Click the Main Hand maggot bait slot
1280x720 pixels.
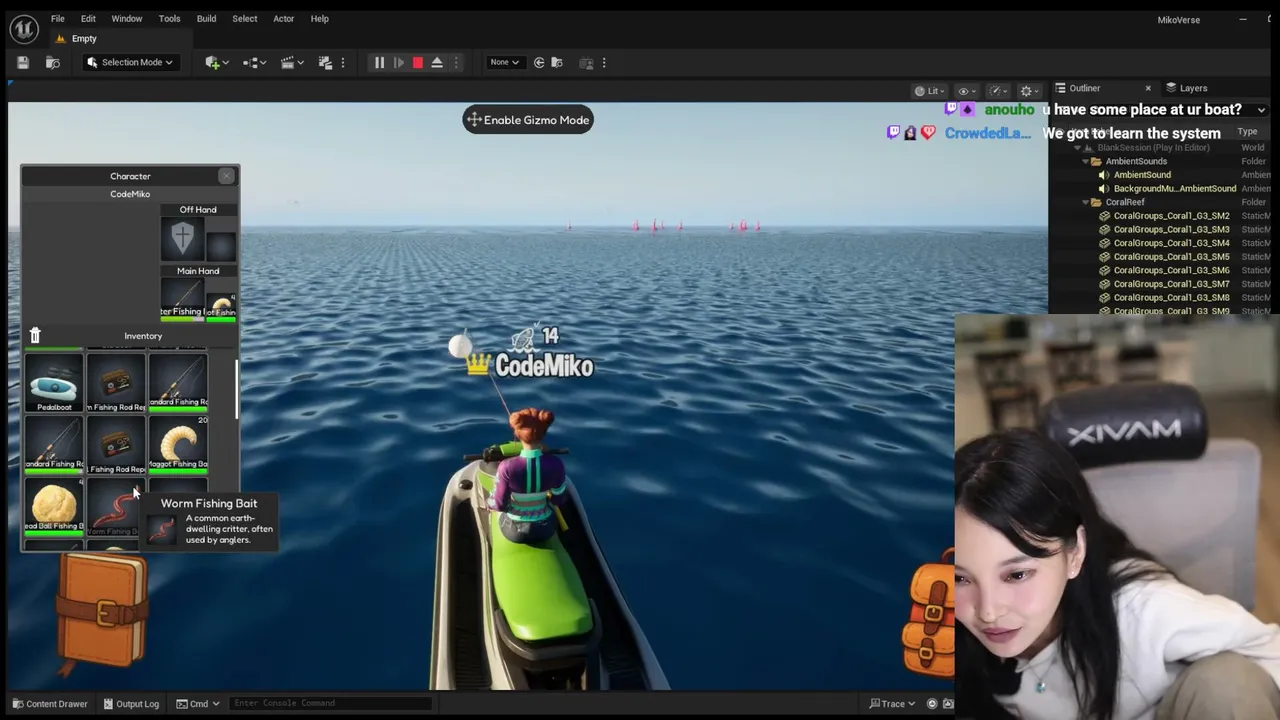tap(221, 305)
